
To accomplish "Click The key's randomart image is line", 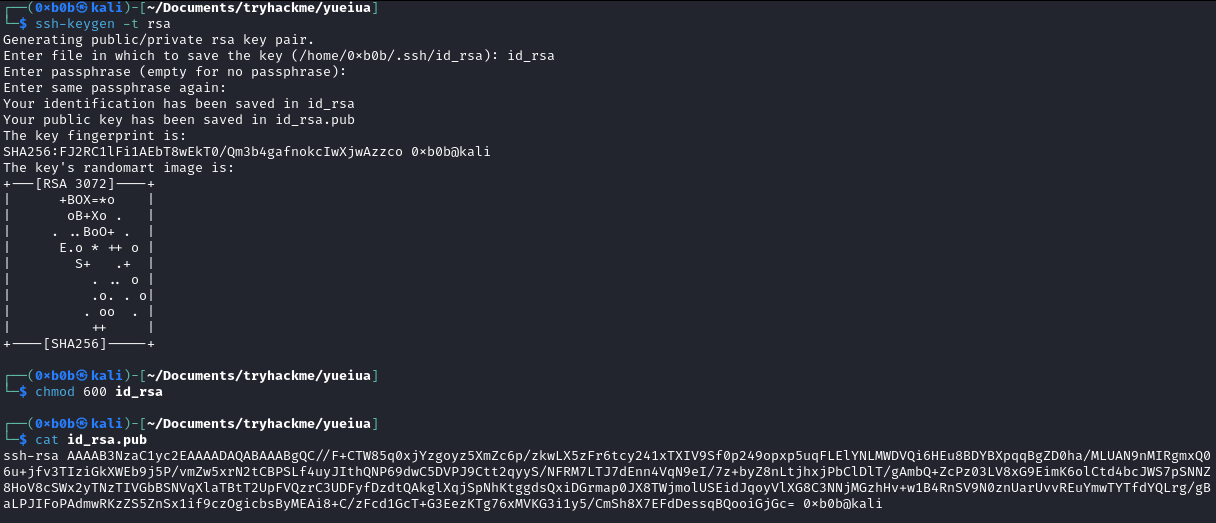I will pyautogui.click(x=119, y=168).
